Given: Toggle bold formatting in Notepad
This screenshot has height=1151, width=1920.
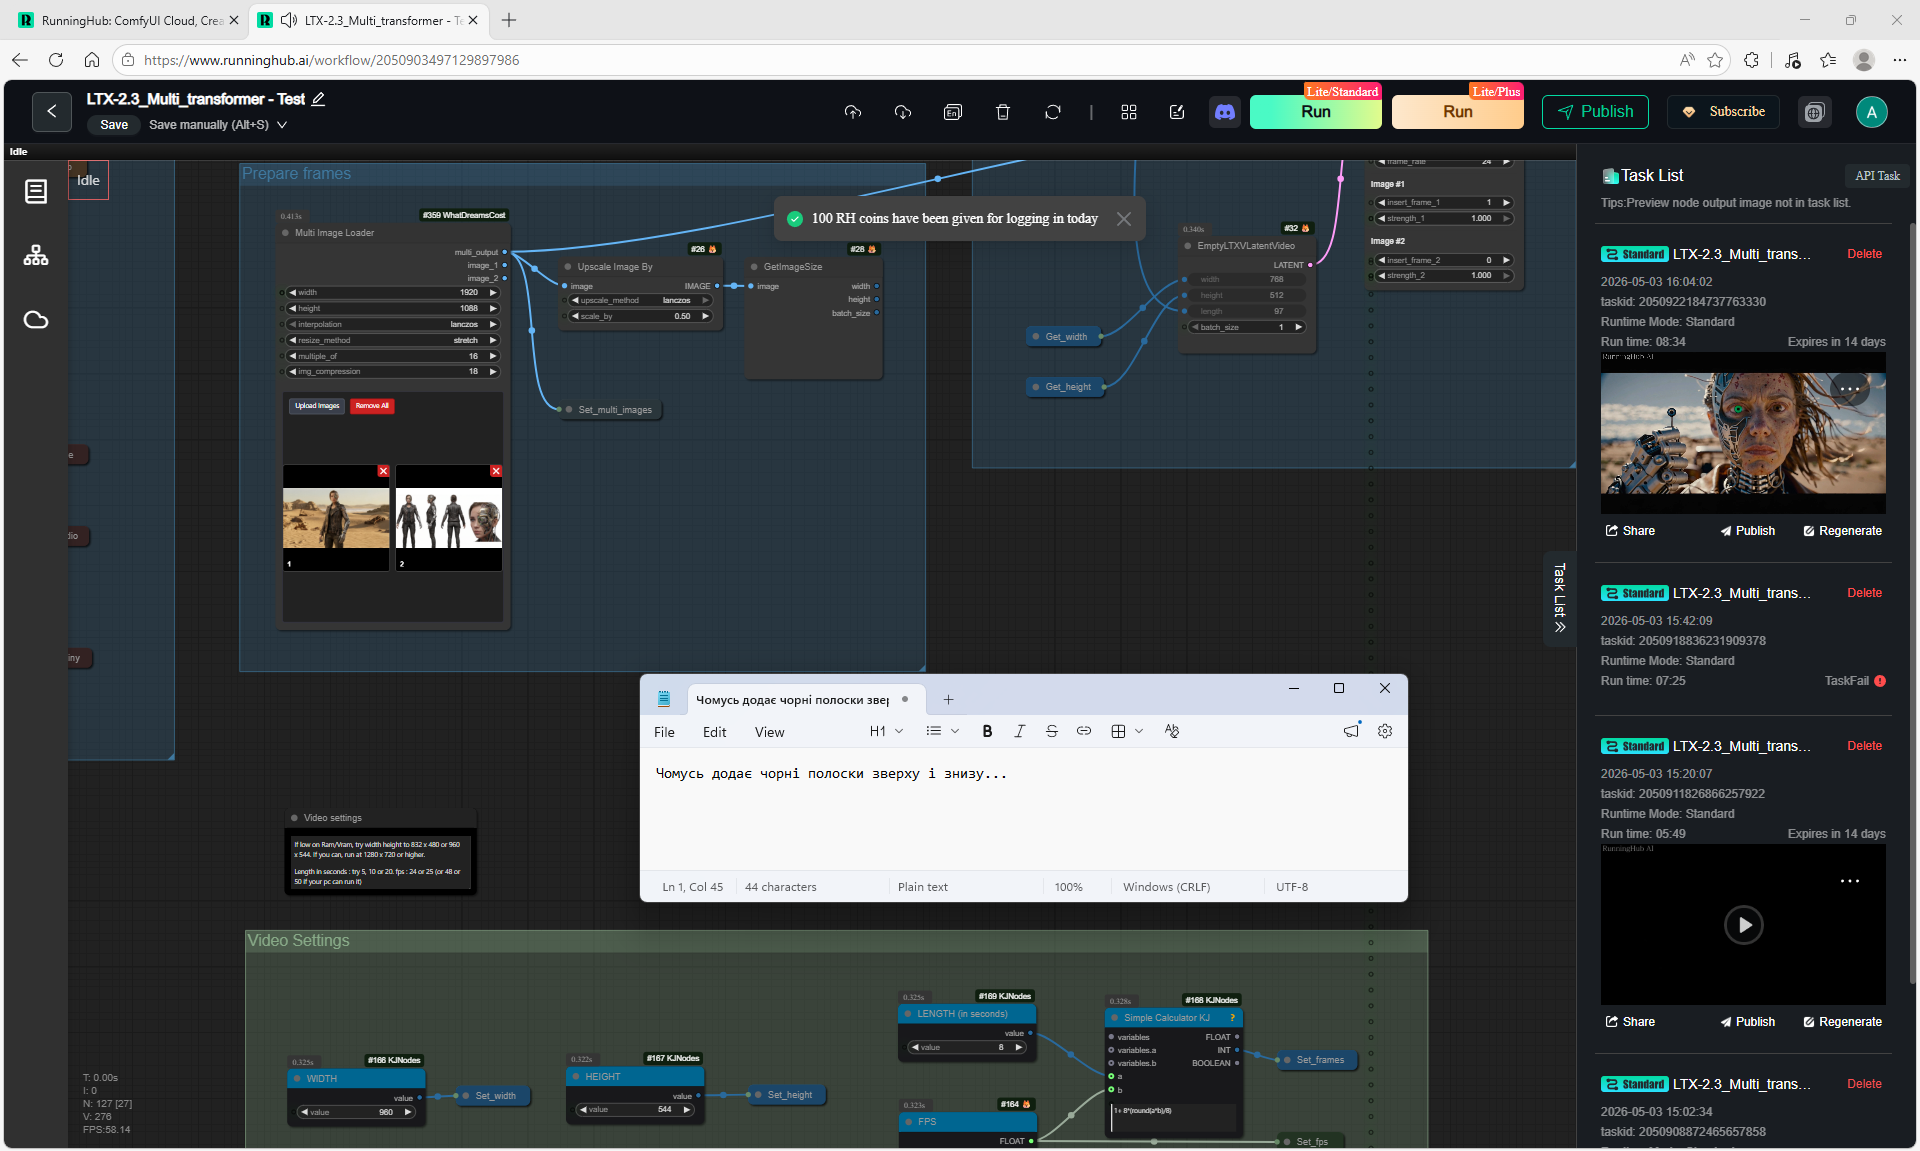Looking at the screenshot, I should 987,731.
